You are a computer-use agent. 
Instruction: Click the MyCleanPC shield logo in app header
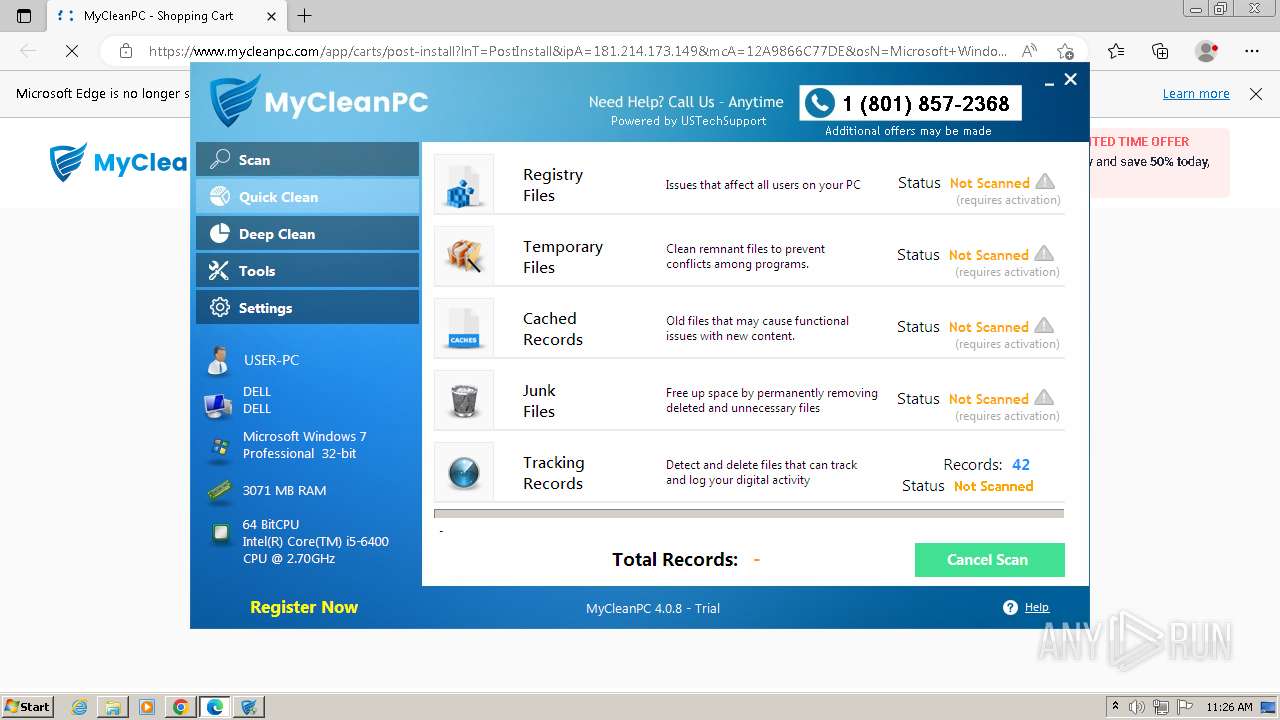[x=235, y=100]
